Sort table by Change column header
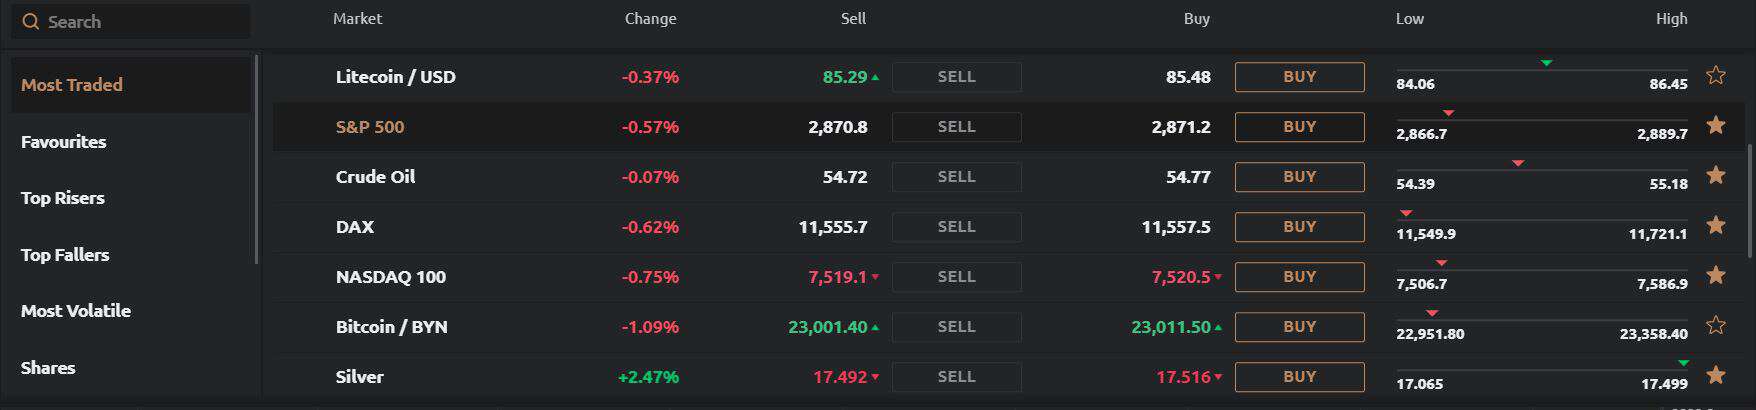The image size is (1756, 410). pos(650,19)
